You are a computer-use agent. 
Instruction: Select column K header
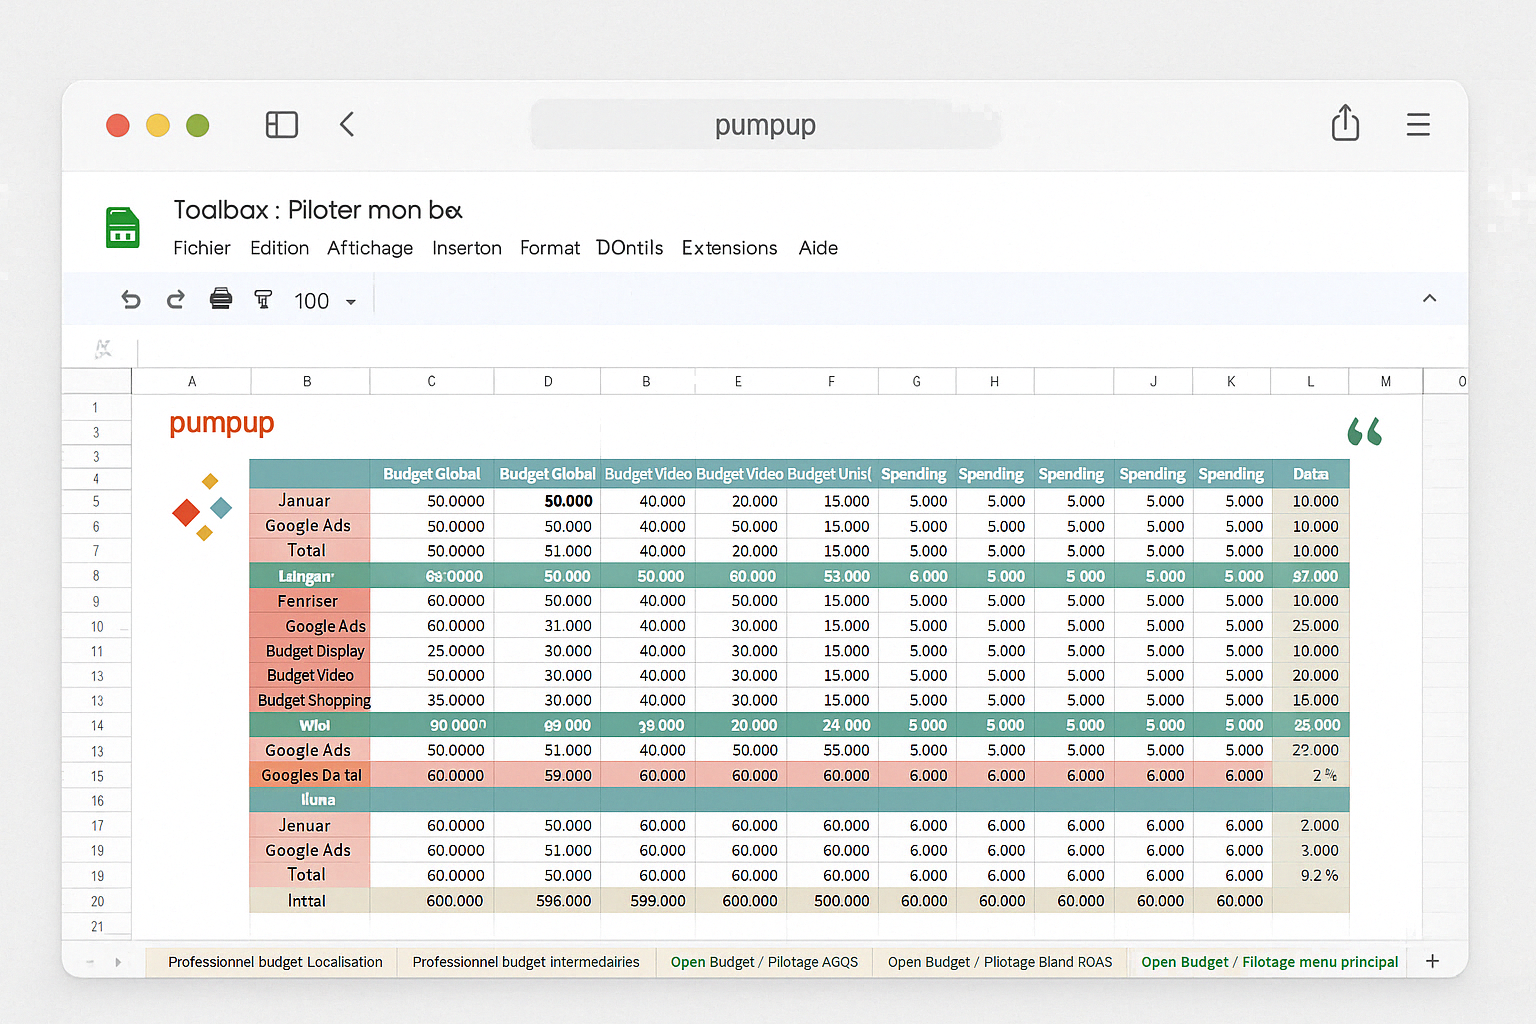click(1231, 381)
